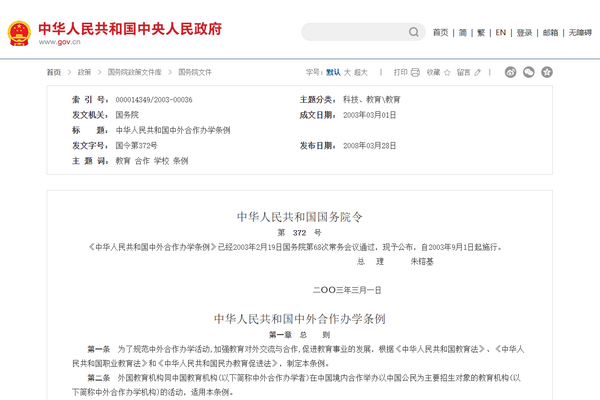Go to 政策 breadcrumb
This screenshot has height=400, width=600.
coord(84,72)
